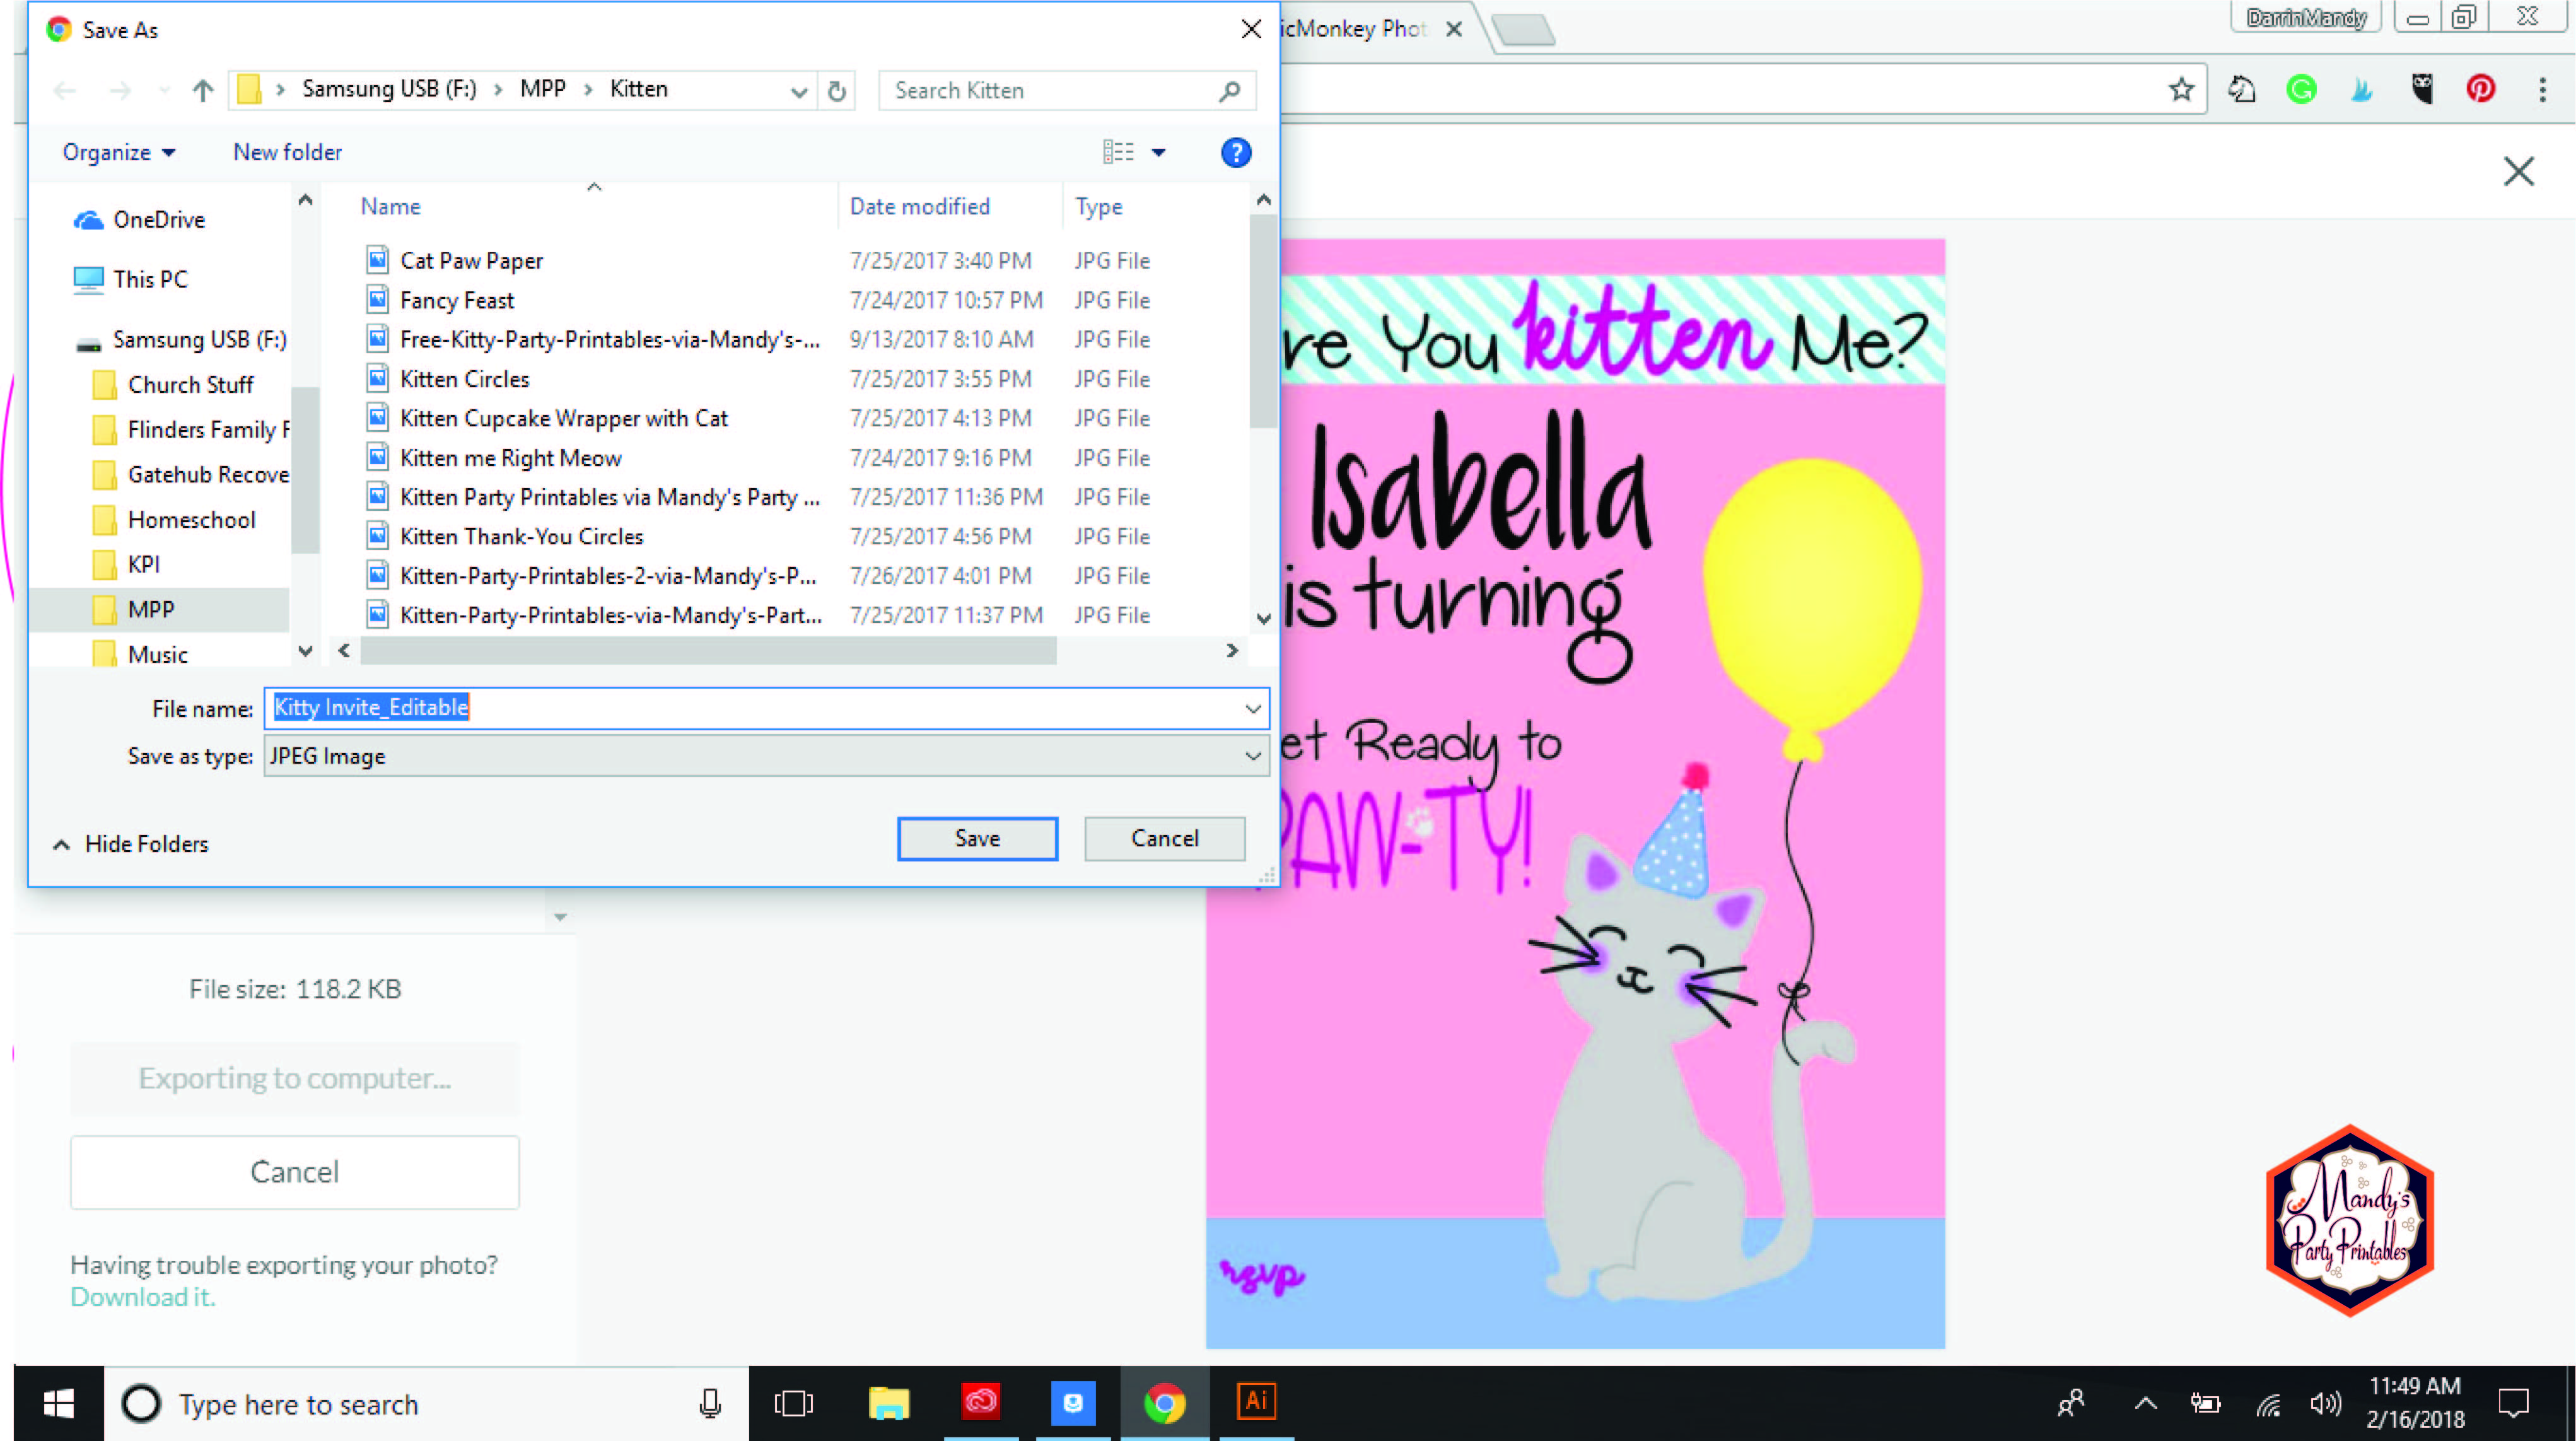Select MPP folder in the sidebar
The image size is (2576, 1441).
click(151, 609)
